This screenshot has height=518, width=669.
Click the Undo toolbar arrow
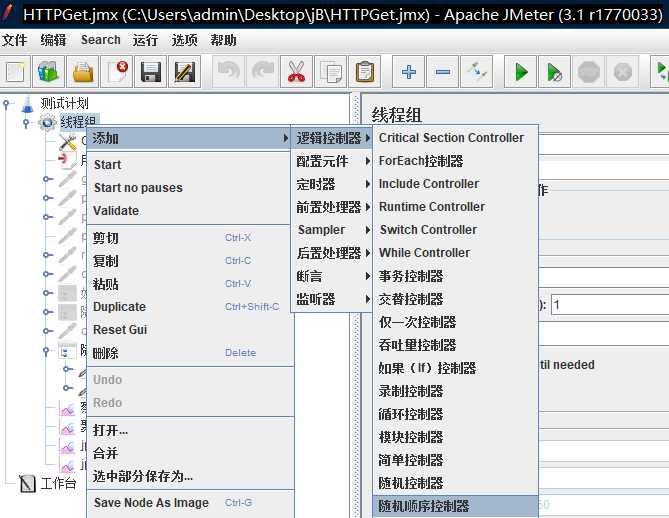click(x=229, y=72)
